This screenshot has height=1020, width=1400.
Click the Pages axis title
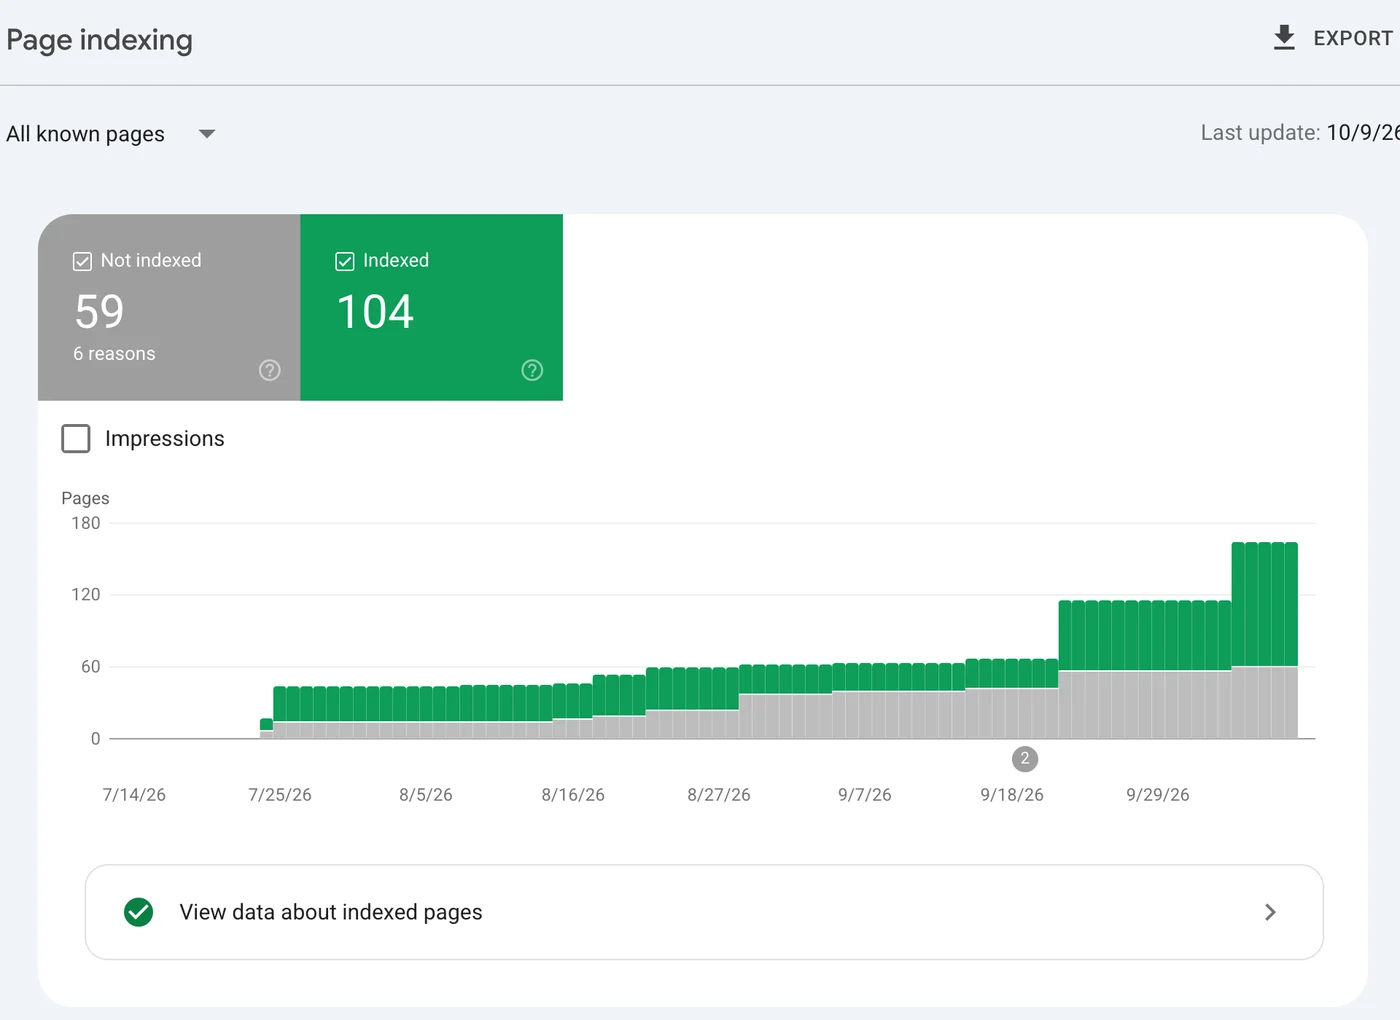pyautogui.click(x=85, y=498)
